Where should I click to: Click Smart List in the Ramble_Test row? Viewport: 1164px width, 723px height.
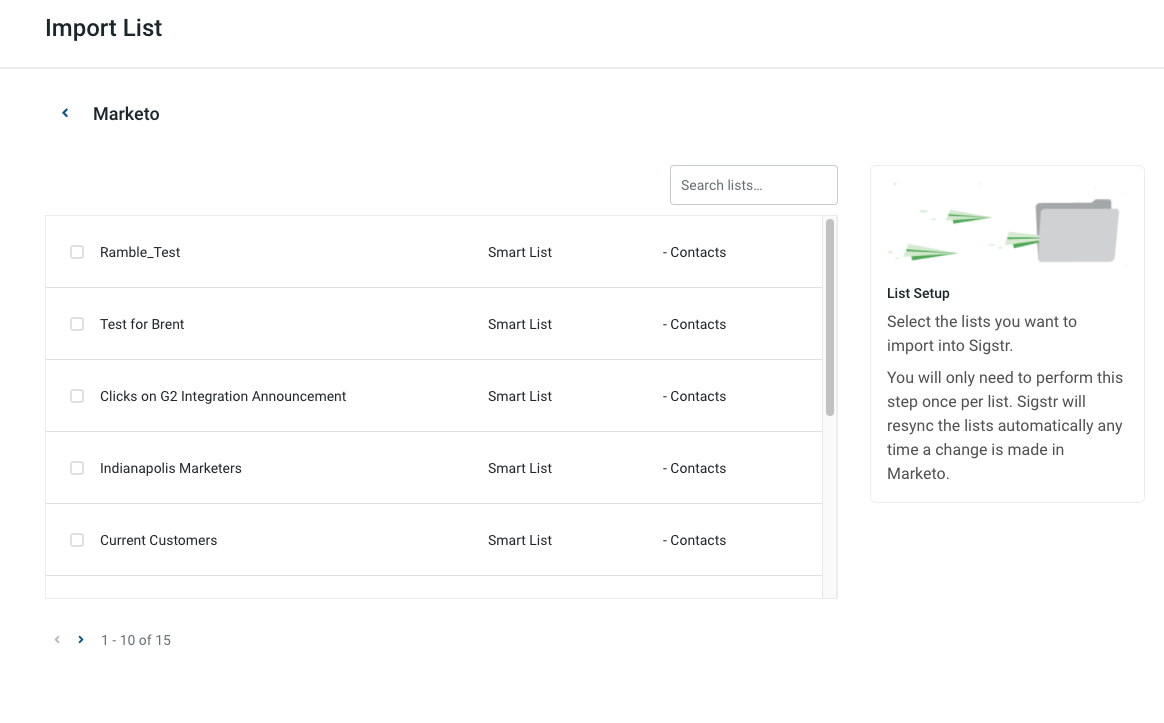point(520,252)
